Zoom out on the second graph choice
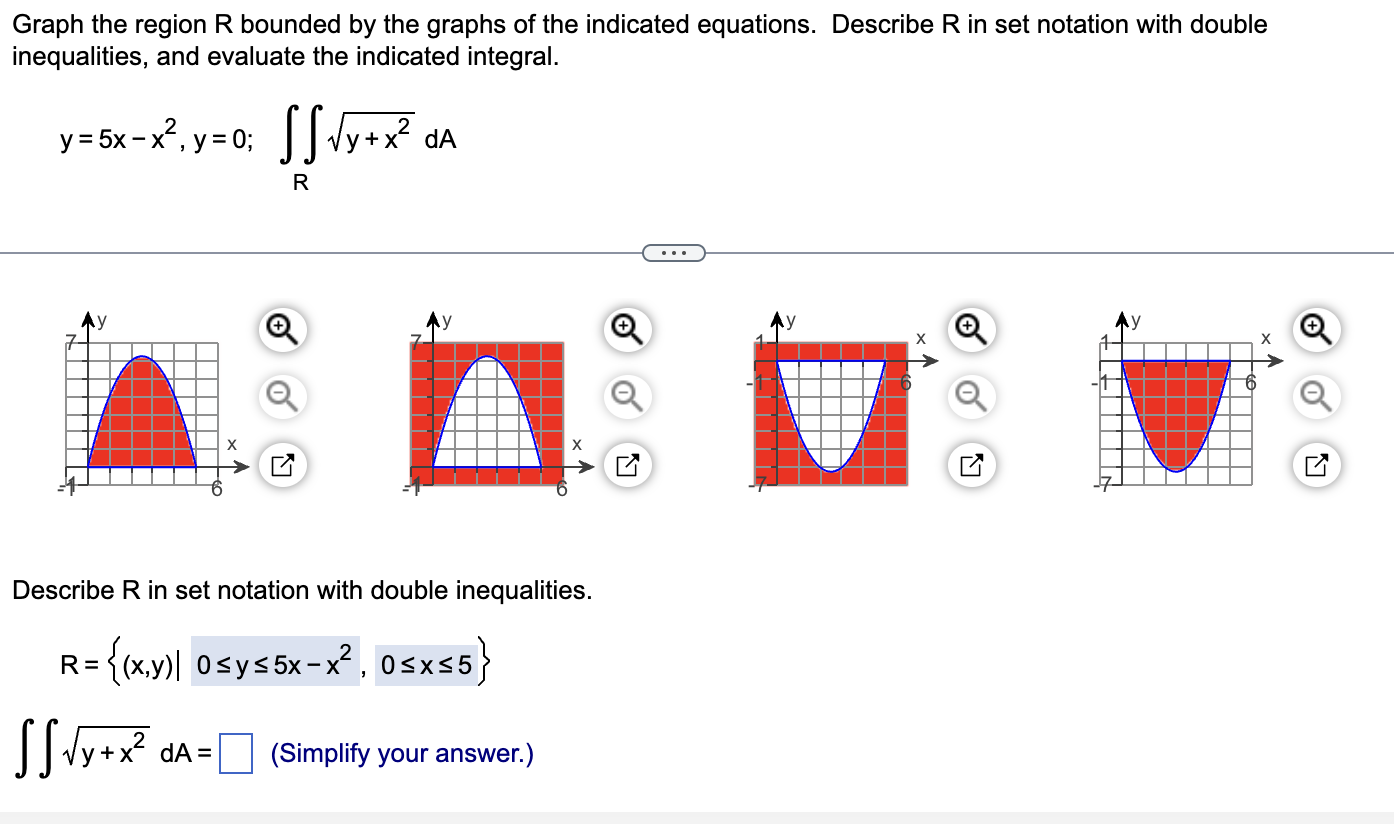This screenshot has width=1394, height=824. [625, 396]
